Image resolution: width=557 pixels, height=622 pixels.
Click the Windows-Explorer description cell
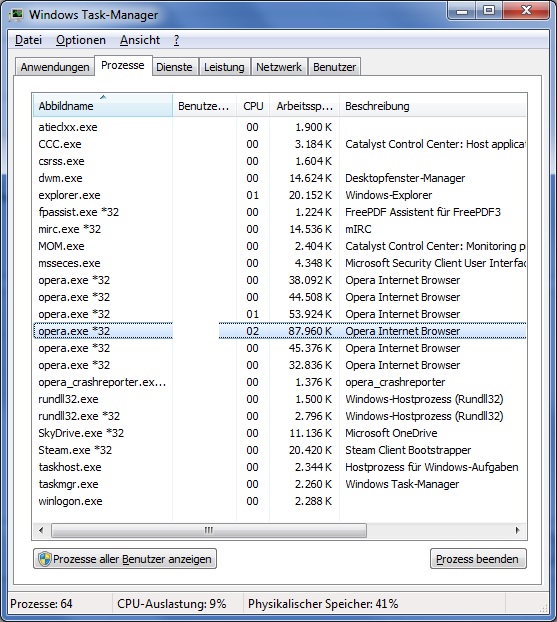pyautogui.click(x=388, y=195)
